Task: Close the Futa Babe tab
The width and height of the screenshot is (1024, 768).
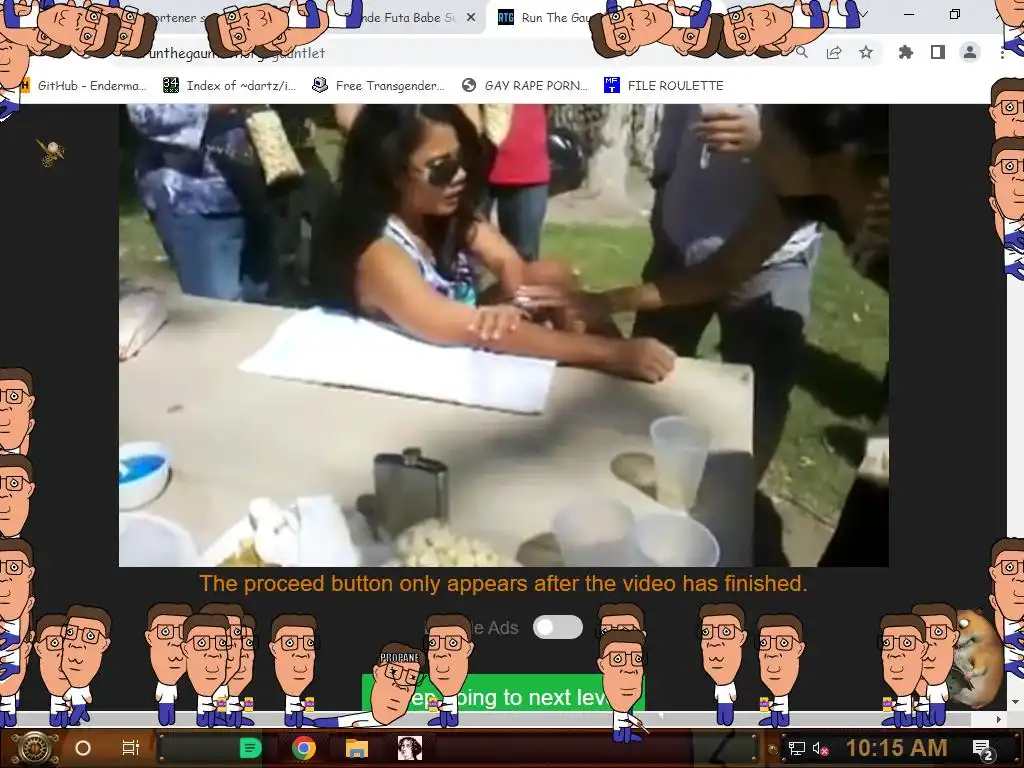Action: click(471, 18)
